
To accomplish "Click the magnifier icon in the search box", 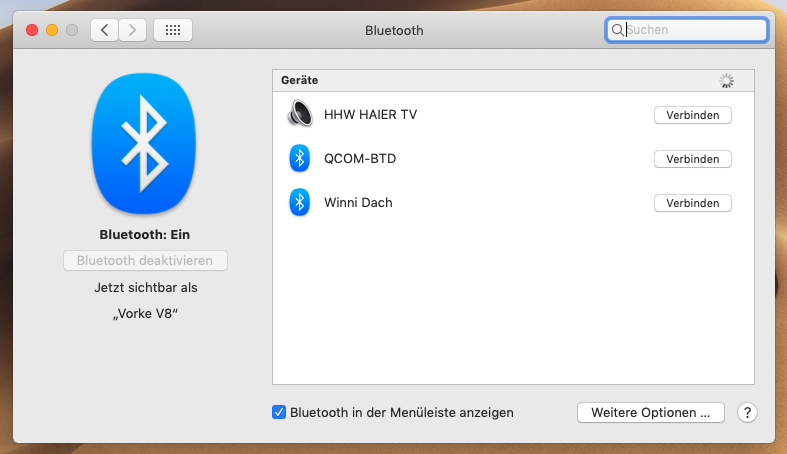I will pos(618,30).
